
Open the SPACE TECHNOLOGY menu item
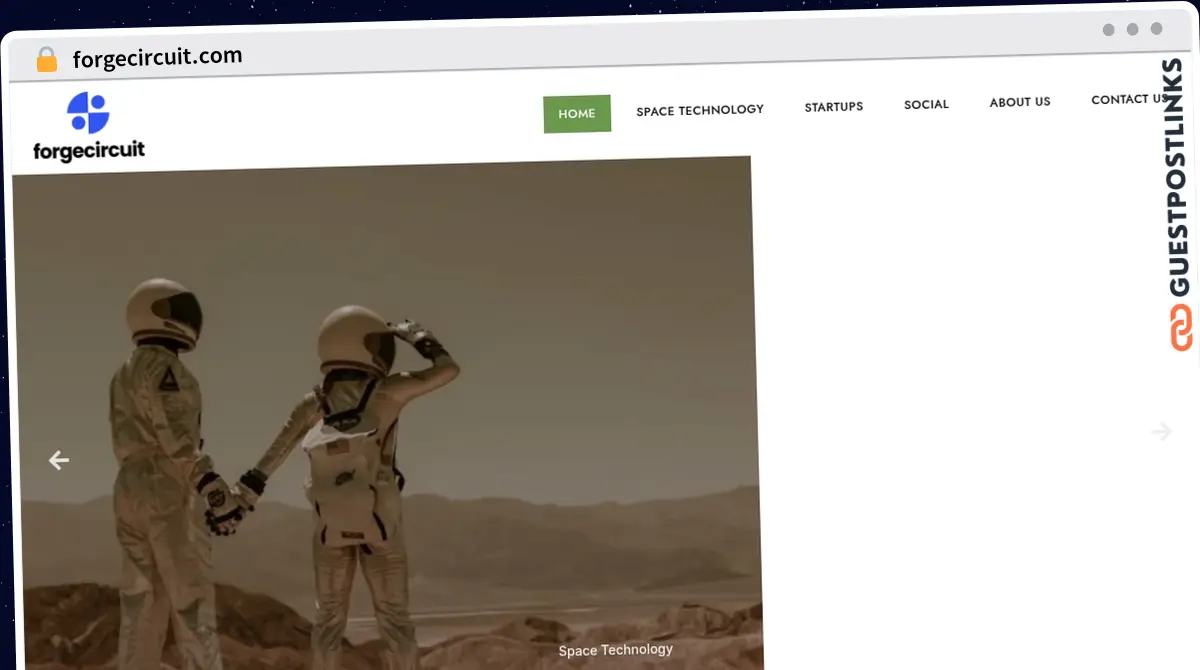[x=700, y=110]
